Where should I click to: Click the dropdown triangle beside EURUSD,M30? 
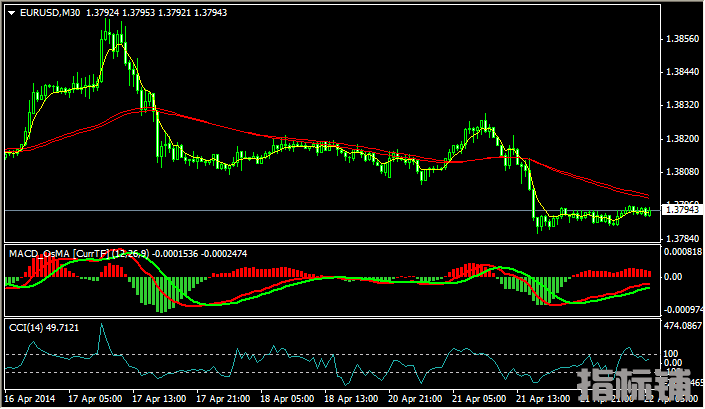click(x=11, y=13)
